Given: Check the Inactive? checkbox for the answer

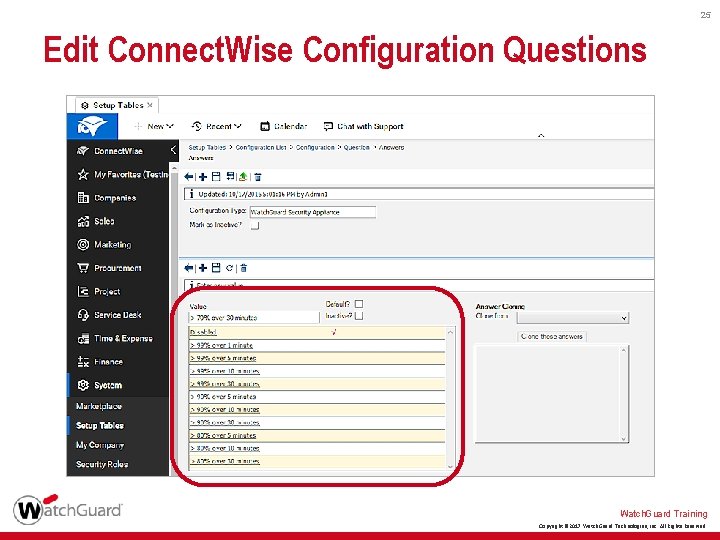Looking at the screenshot, I should (x=359, y=316).
